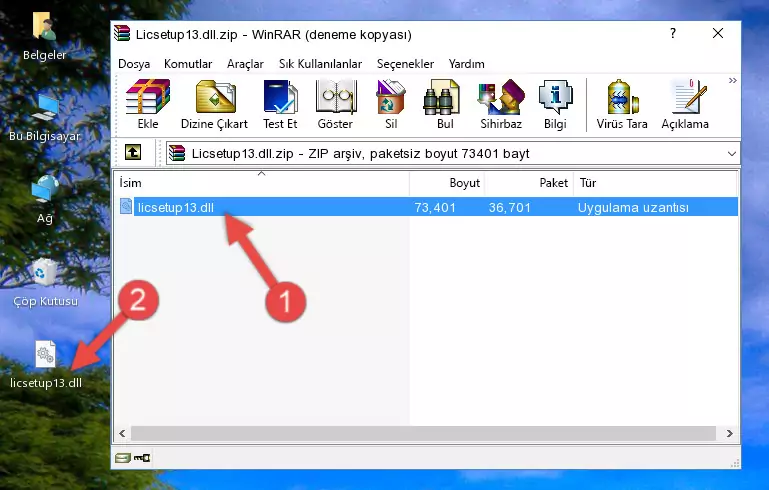Select the licsetup13.dll row name
Screen dimensions: 769x490
click(176, 207)
